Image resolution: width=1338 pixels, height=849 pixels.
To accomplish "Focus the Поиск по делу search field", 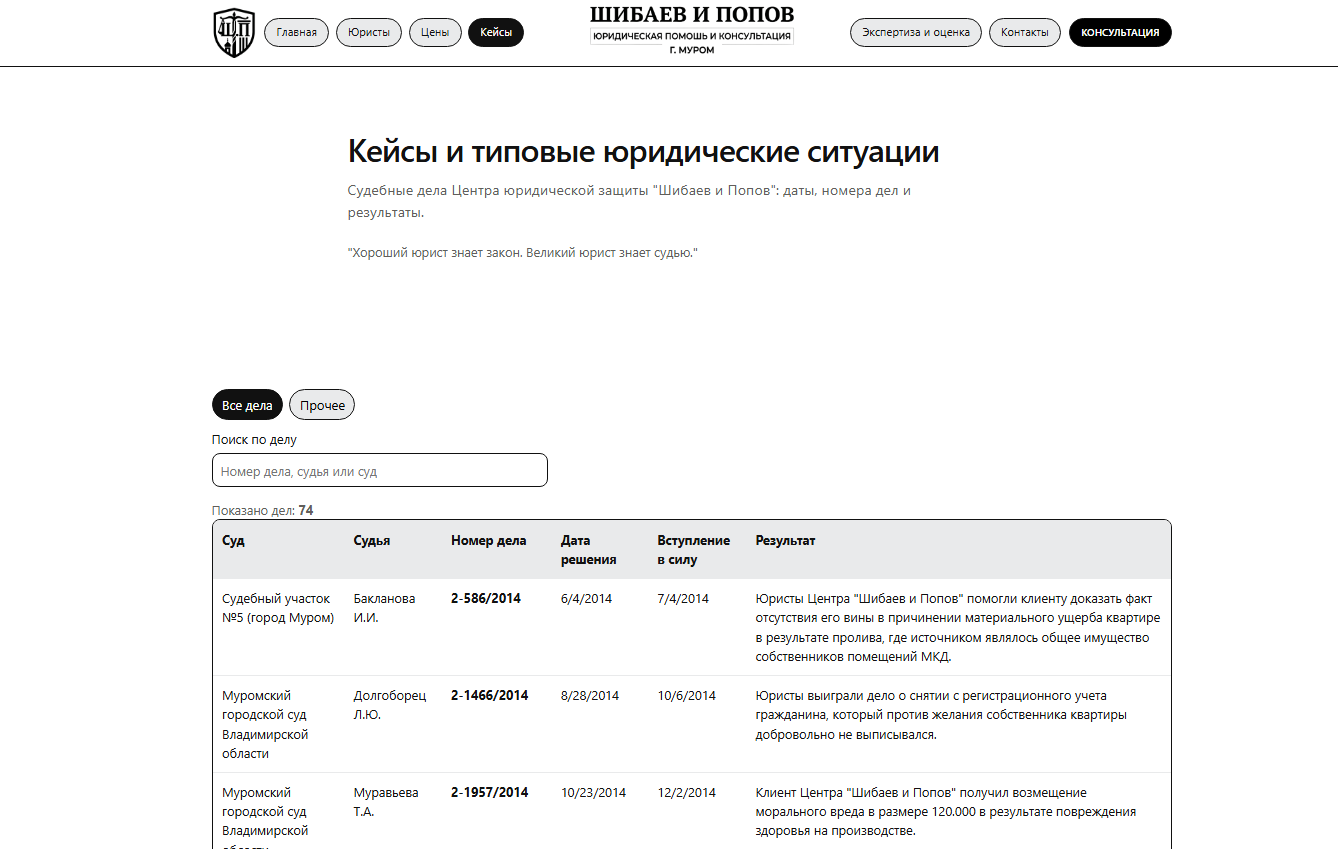I will (x=380, y=470).
